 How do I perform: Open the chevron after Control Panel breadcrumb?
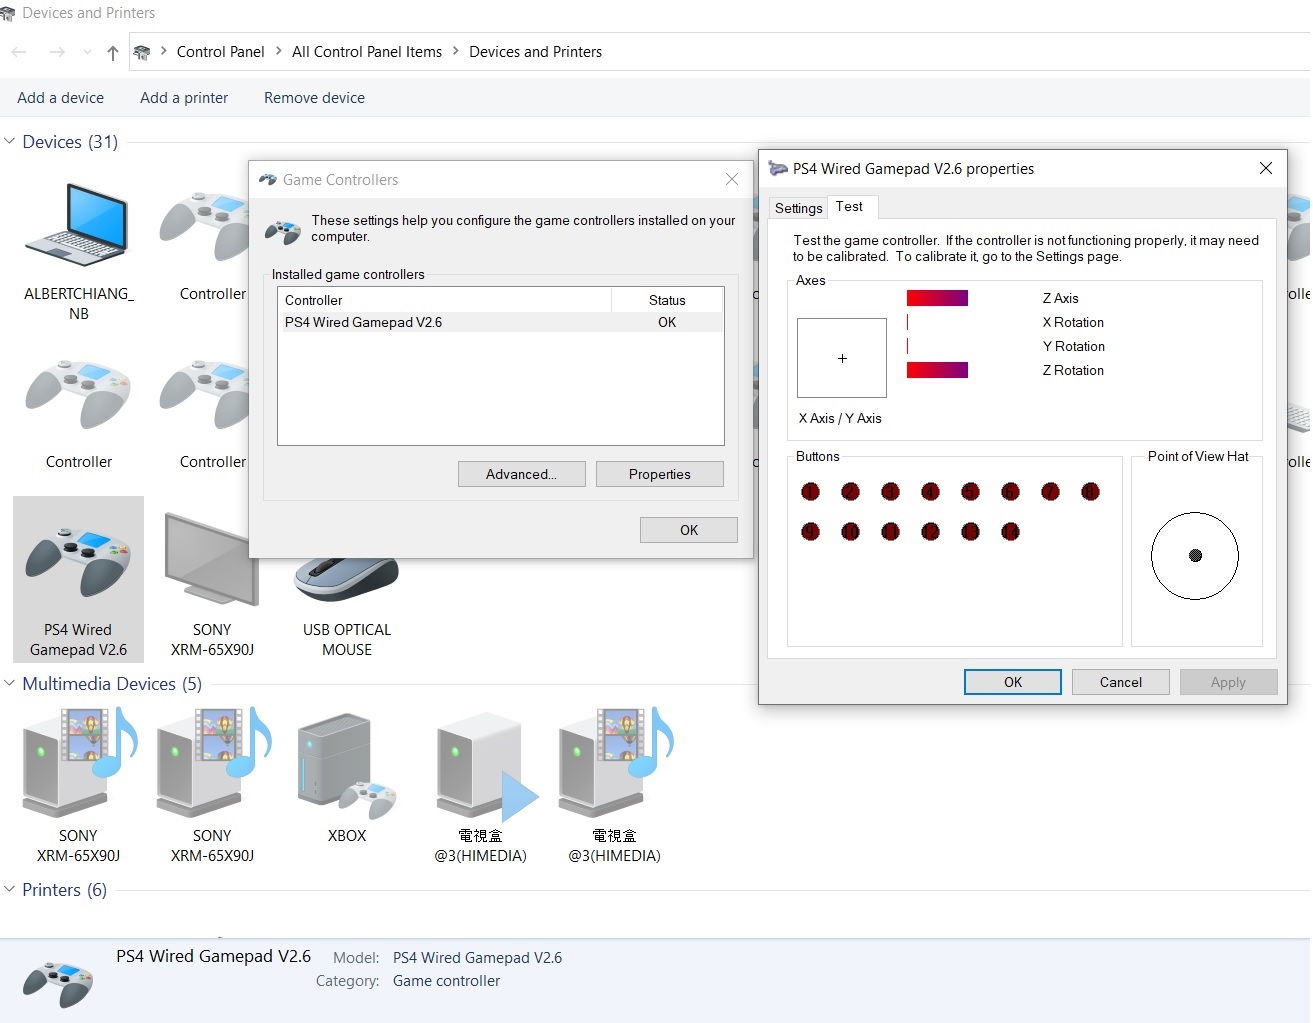click(x=279, y=51)
